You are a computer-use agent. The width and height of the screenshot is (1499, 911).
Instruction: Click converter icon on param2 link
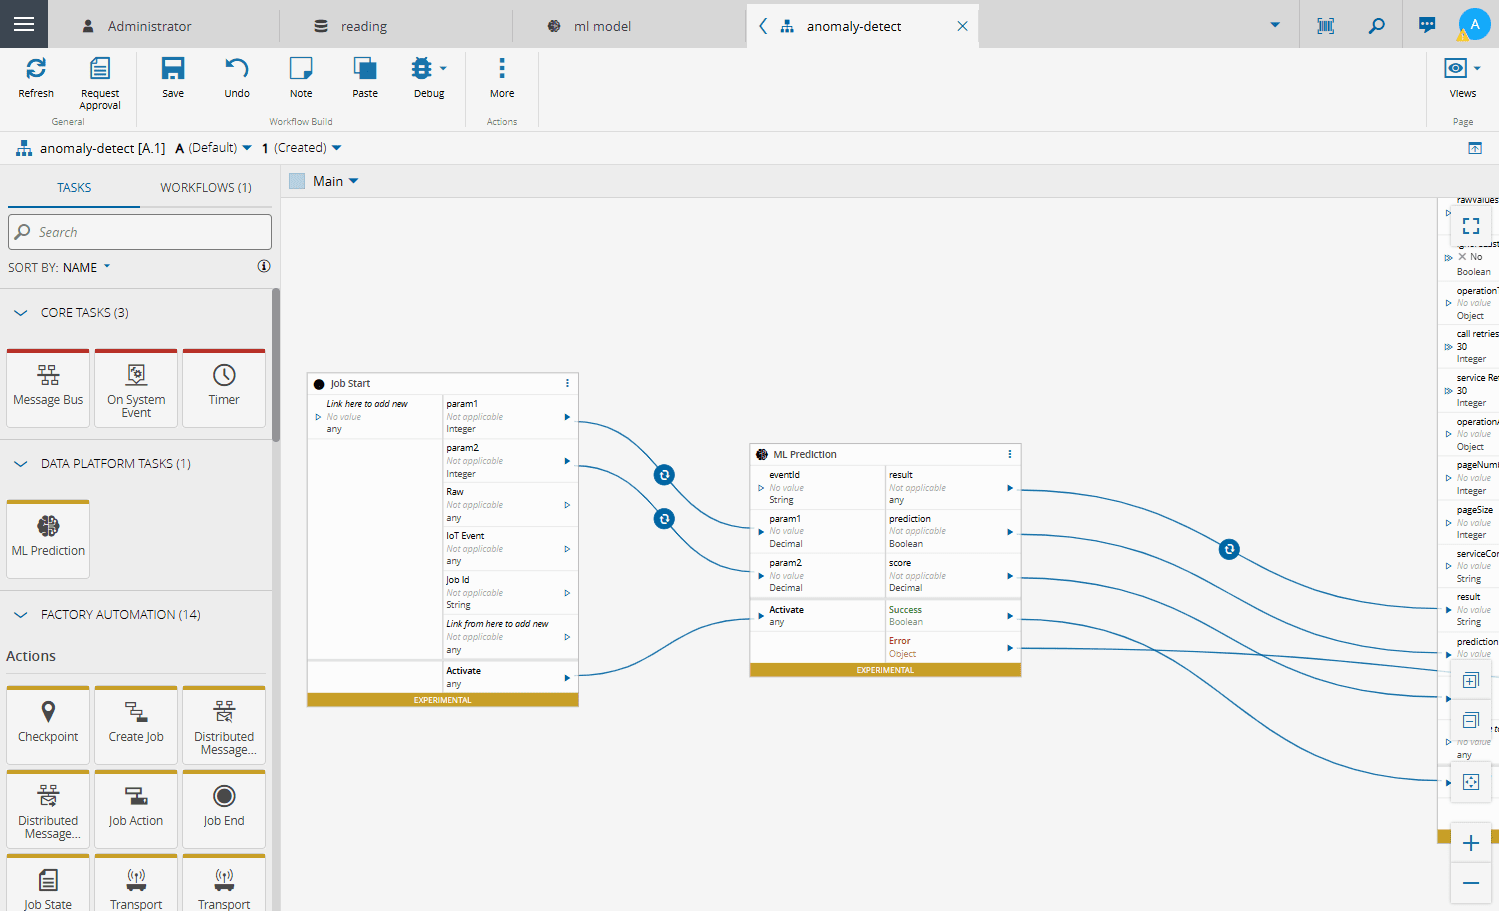click(x=664, y=519)
